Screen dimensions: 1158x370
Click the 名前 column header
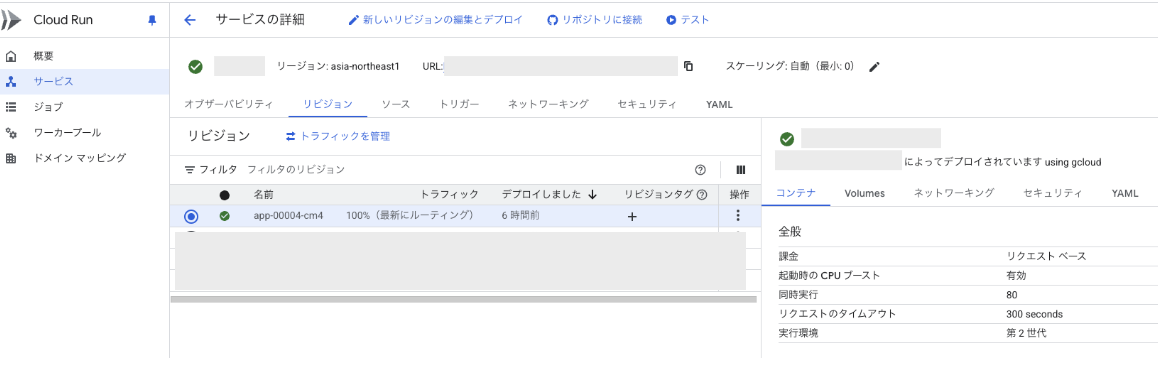coord(264,194)
